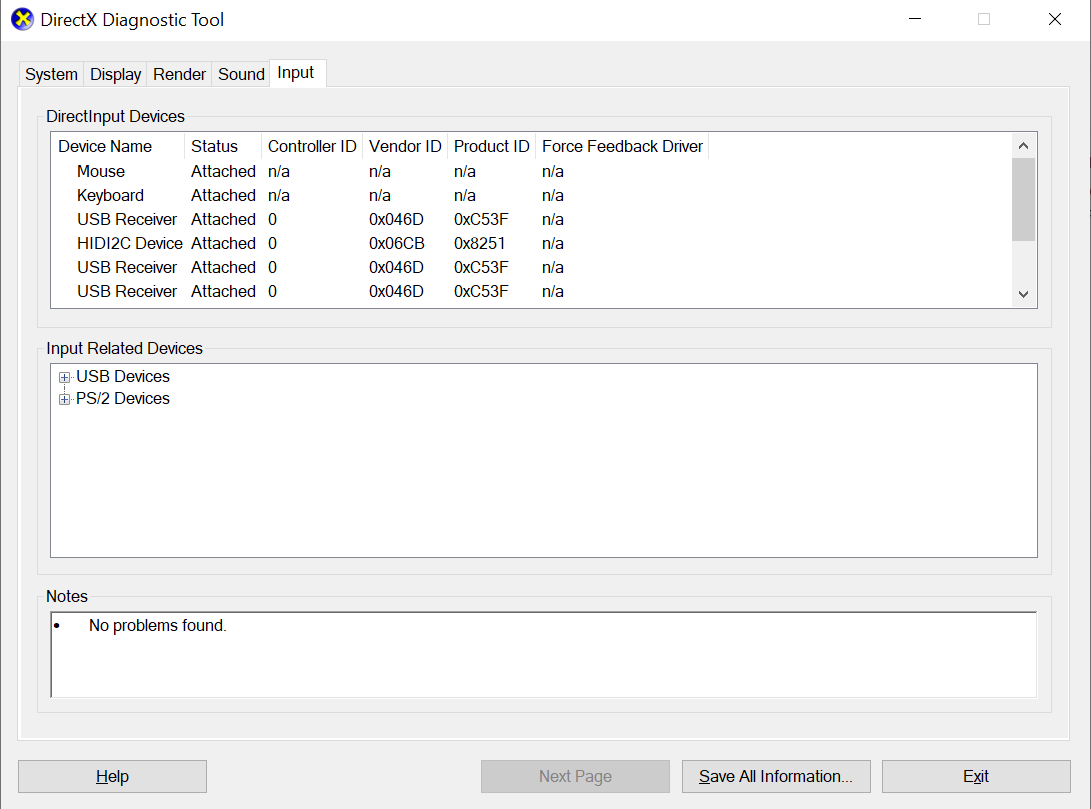Click the DirectX icon in title bar

(21, 19)
